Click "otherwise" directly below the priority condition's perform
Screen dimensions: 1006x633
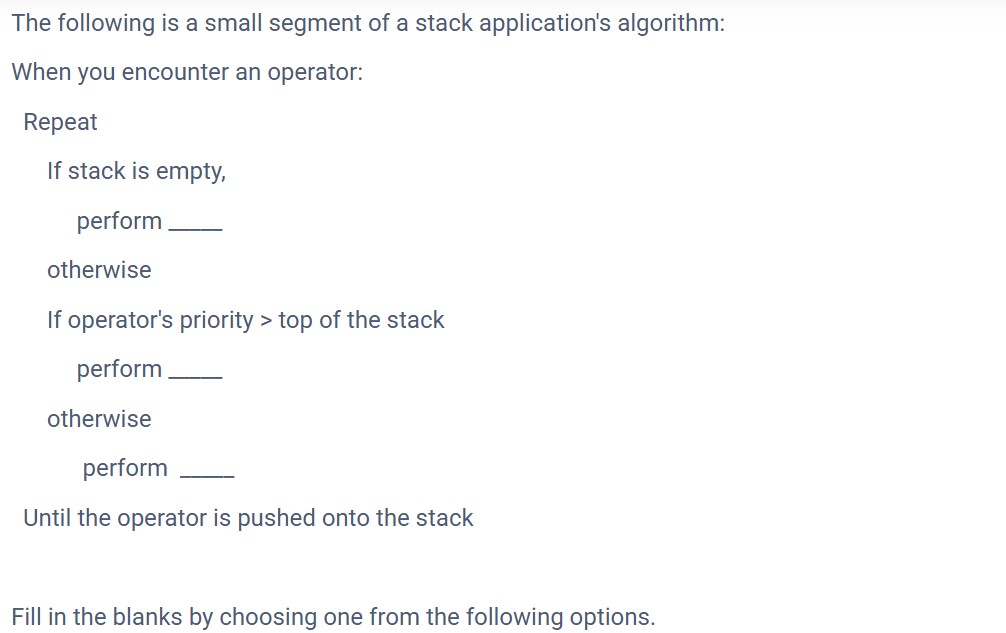pos(99,419)
